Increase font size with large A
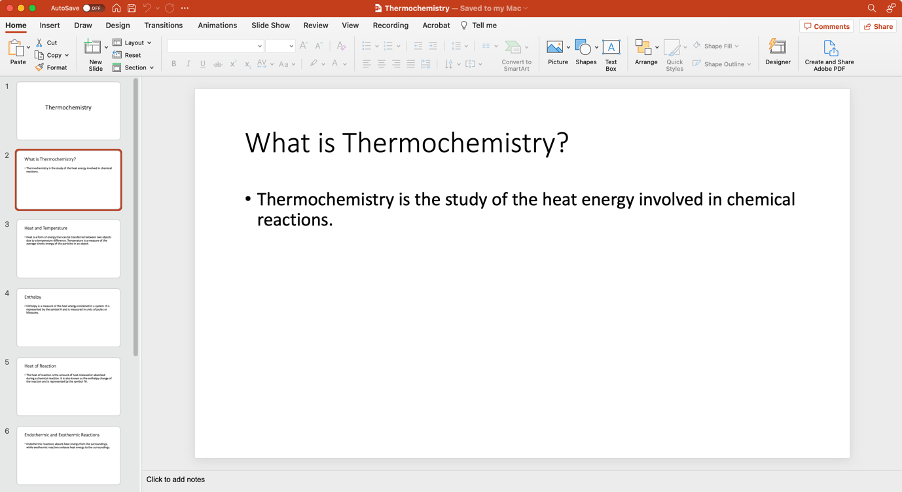902x492 pixels. coord(304,46)
